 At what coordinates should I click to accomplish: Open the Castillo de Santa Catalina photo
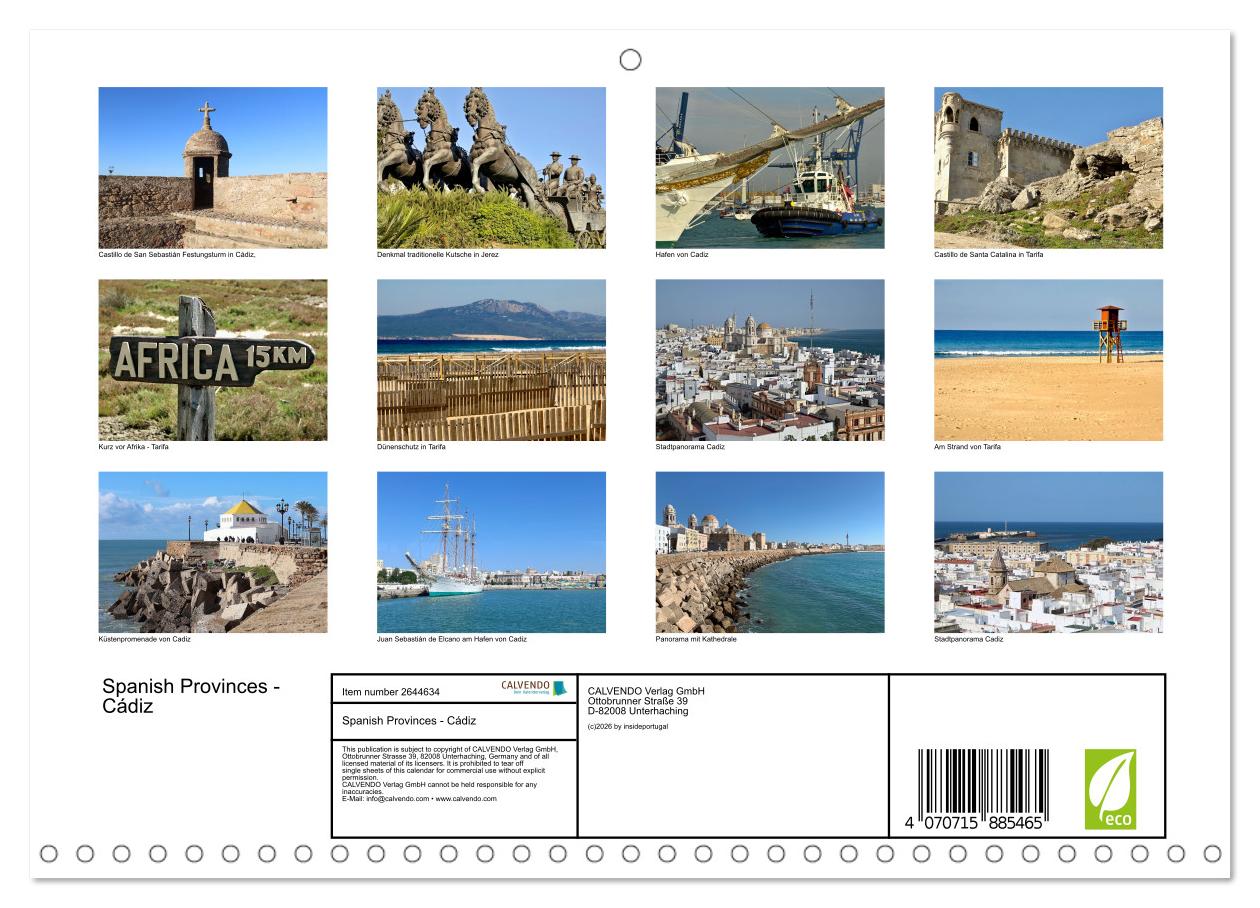tap(1048, 168)
